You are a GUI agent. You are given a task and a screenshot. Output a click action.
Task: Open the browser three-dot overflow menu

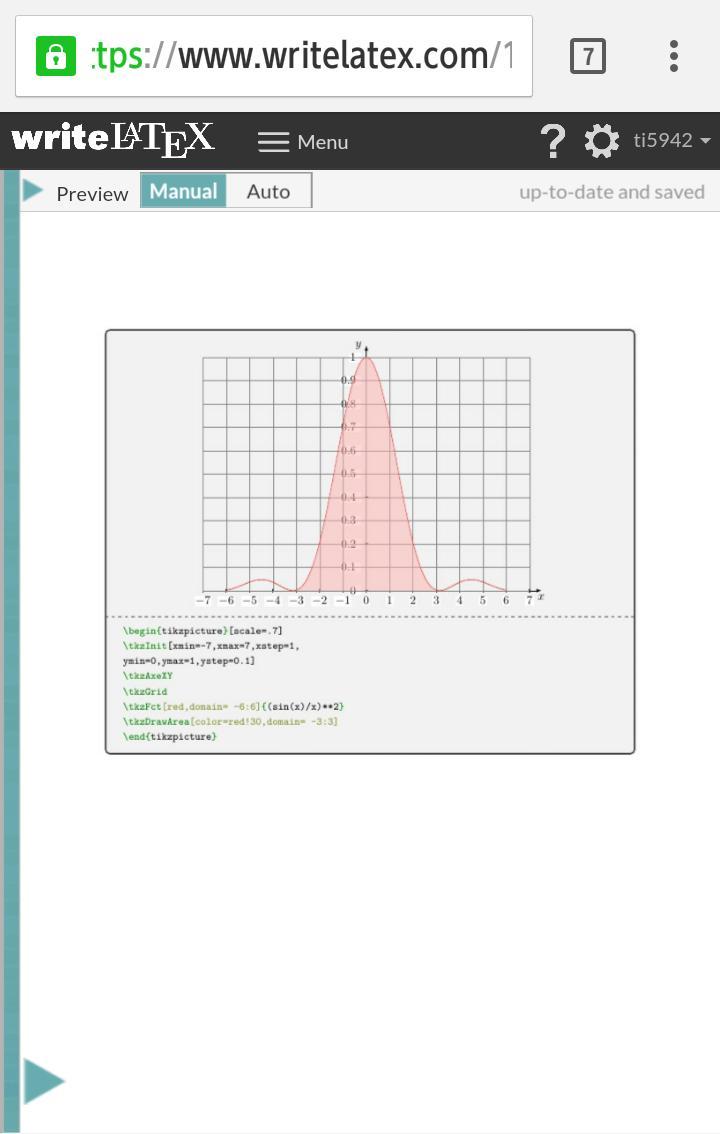(674, 56)
